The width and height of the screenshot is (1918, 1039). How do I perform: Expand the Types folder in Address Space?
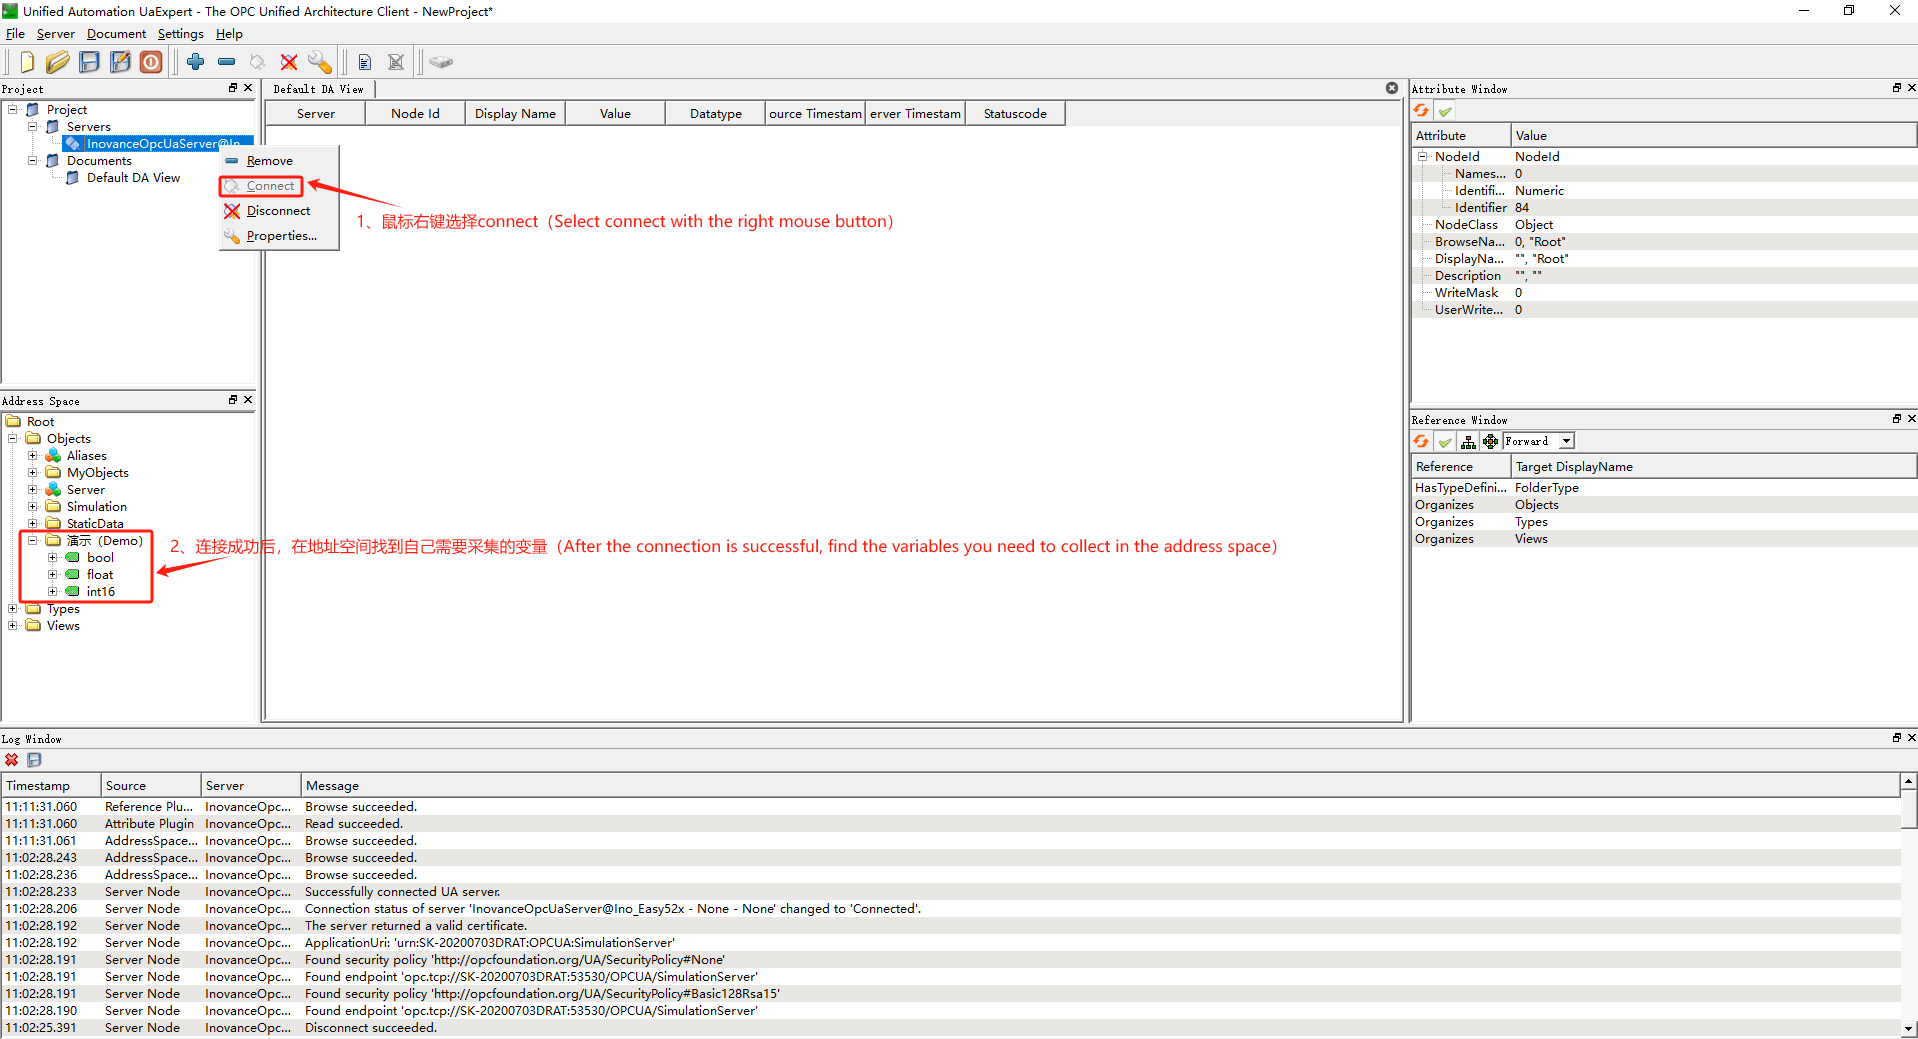13,609
